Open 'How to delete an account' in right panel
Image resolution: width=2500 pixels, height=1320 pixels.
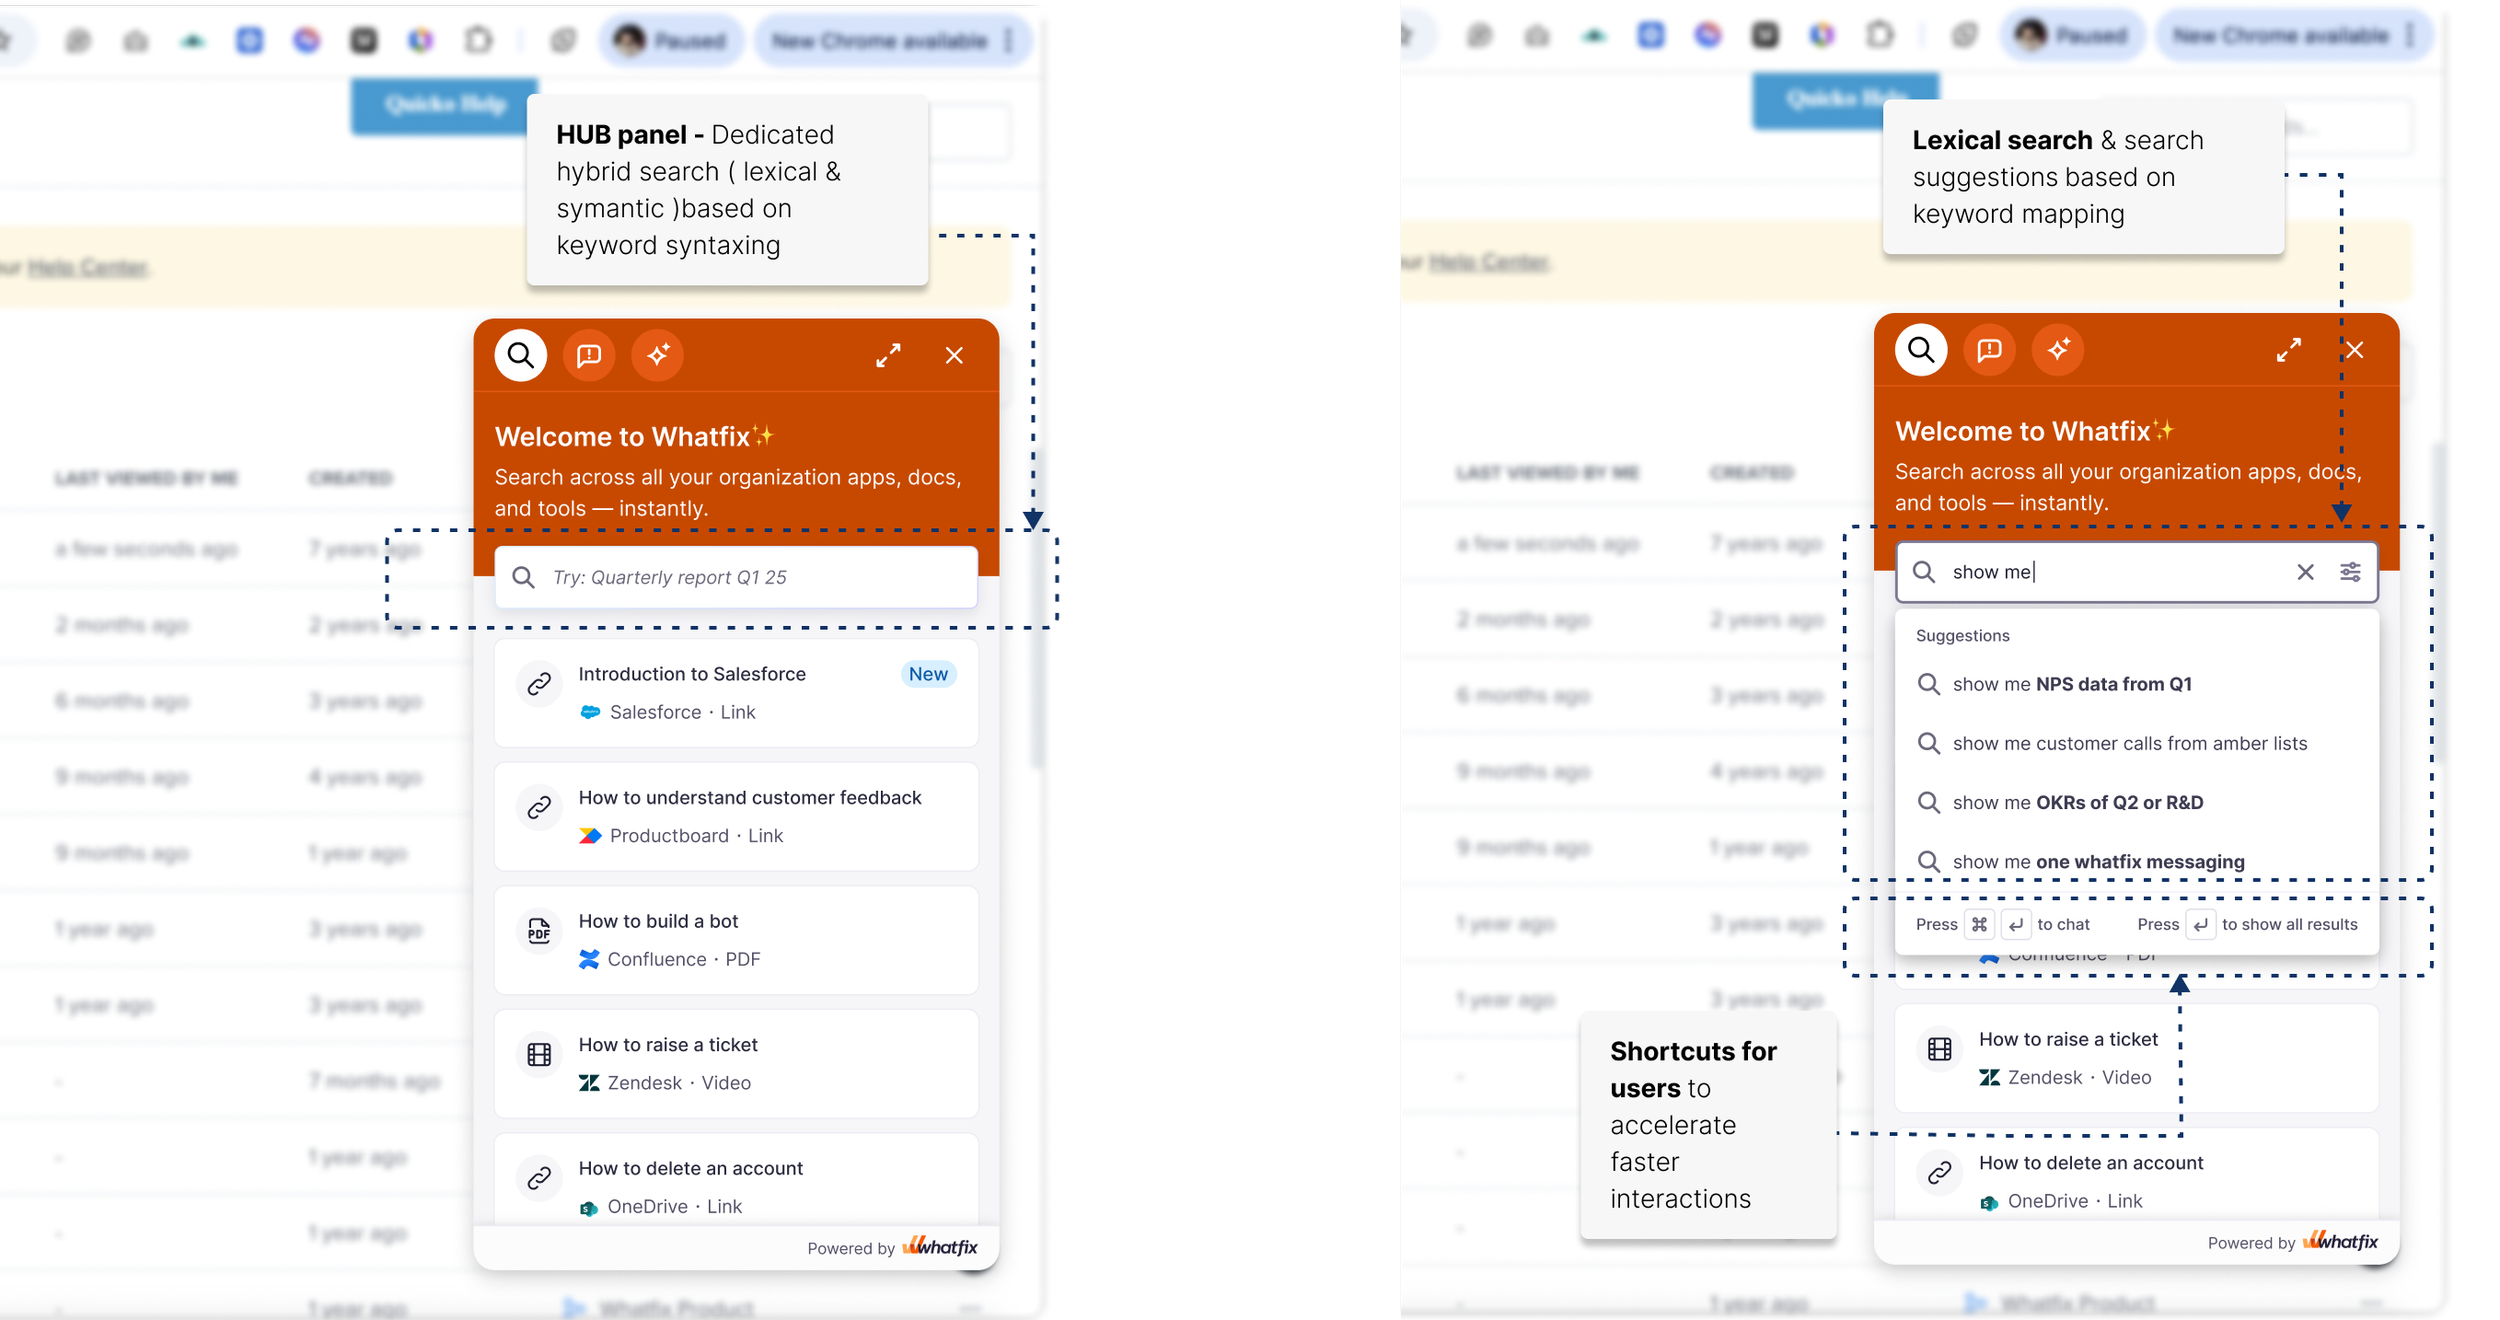2137,1175
